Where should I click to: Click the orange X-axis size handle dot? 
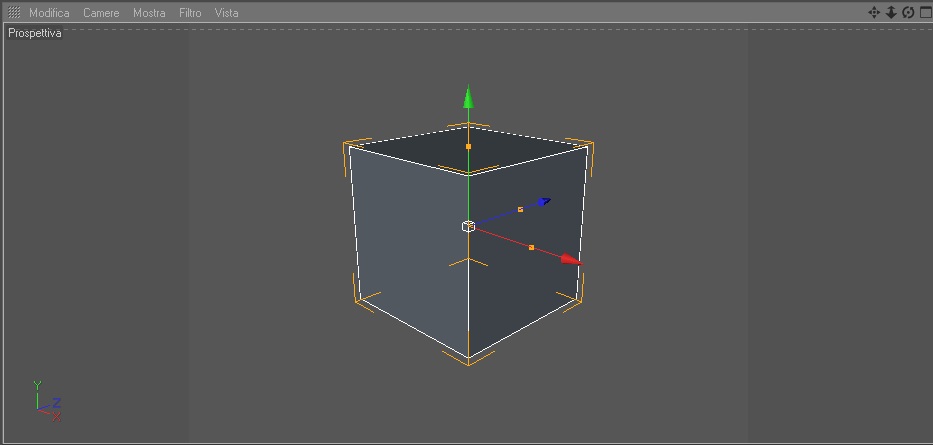[531, 247]
